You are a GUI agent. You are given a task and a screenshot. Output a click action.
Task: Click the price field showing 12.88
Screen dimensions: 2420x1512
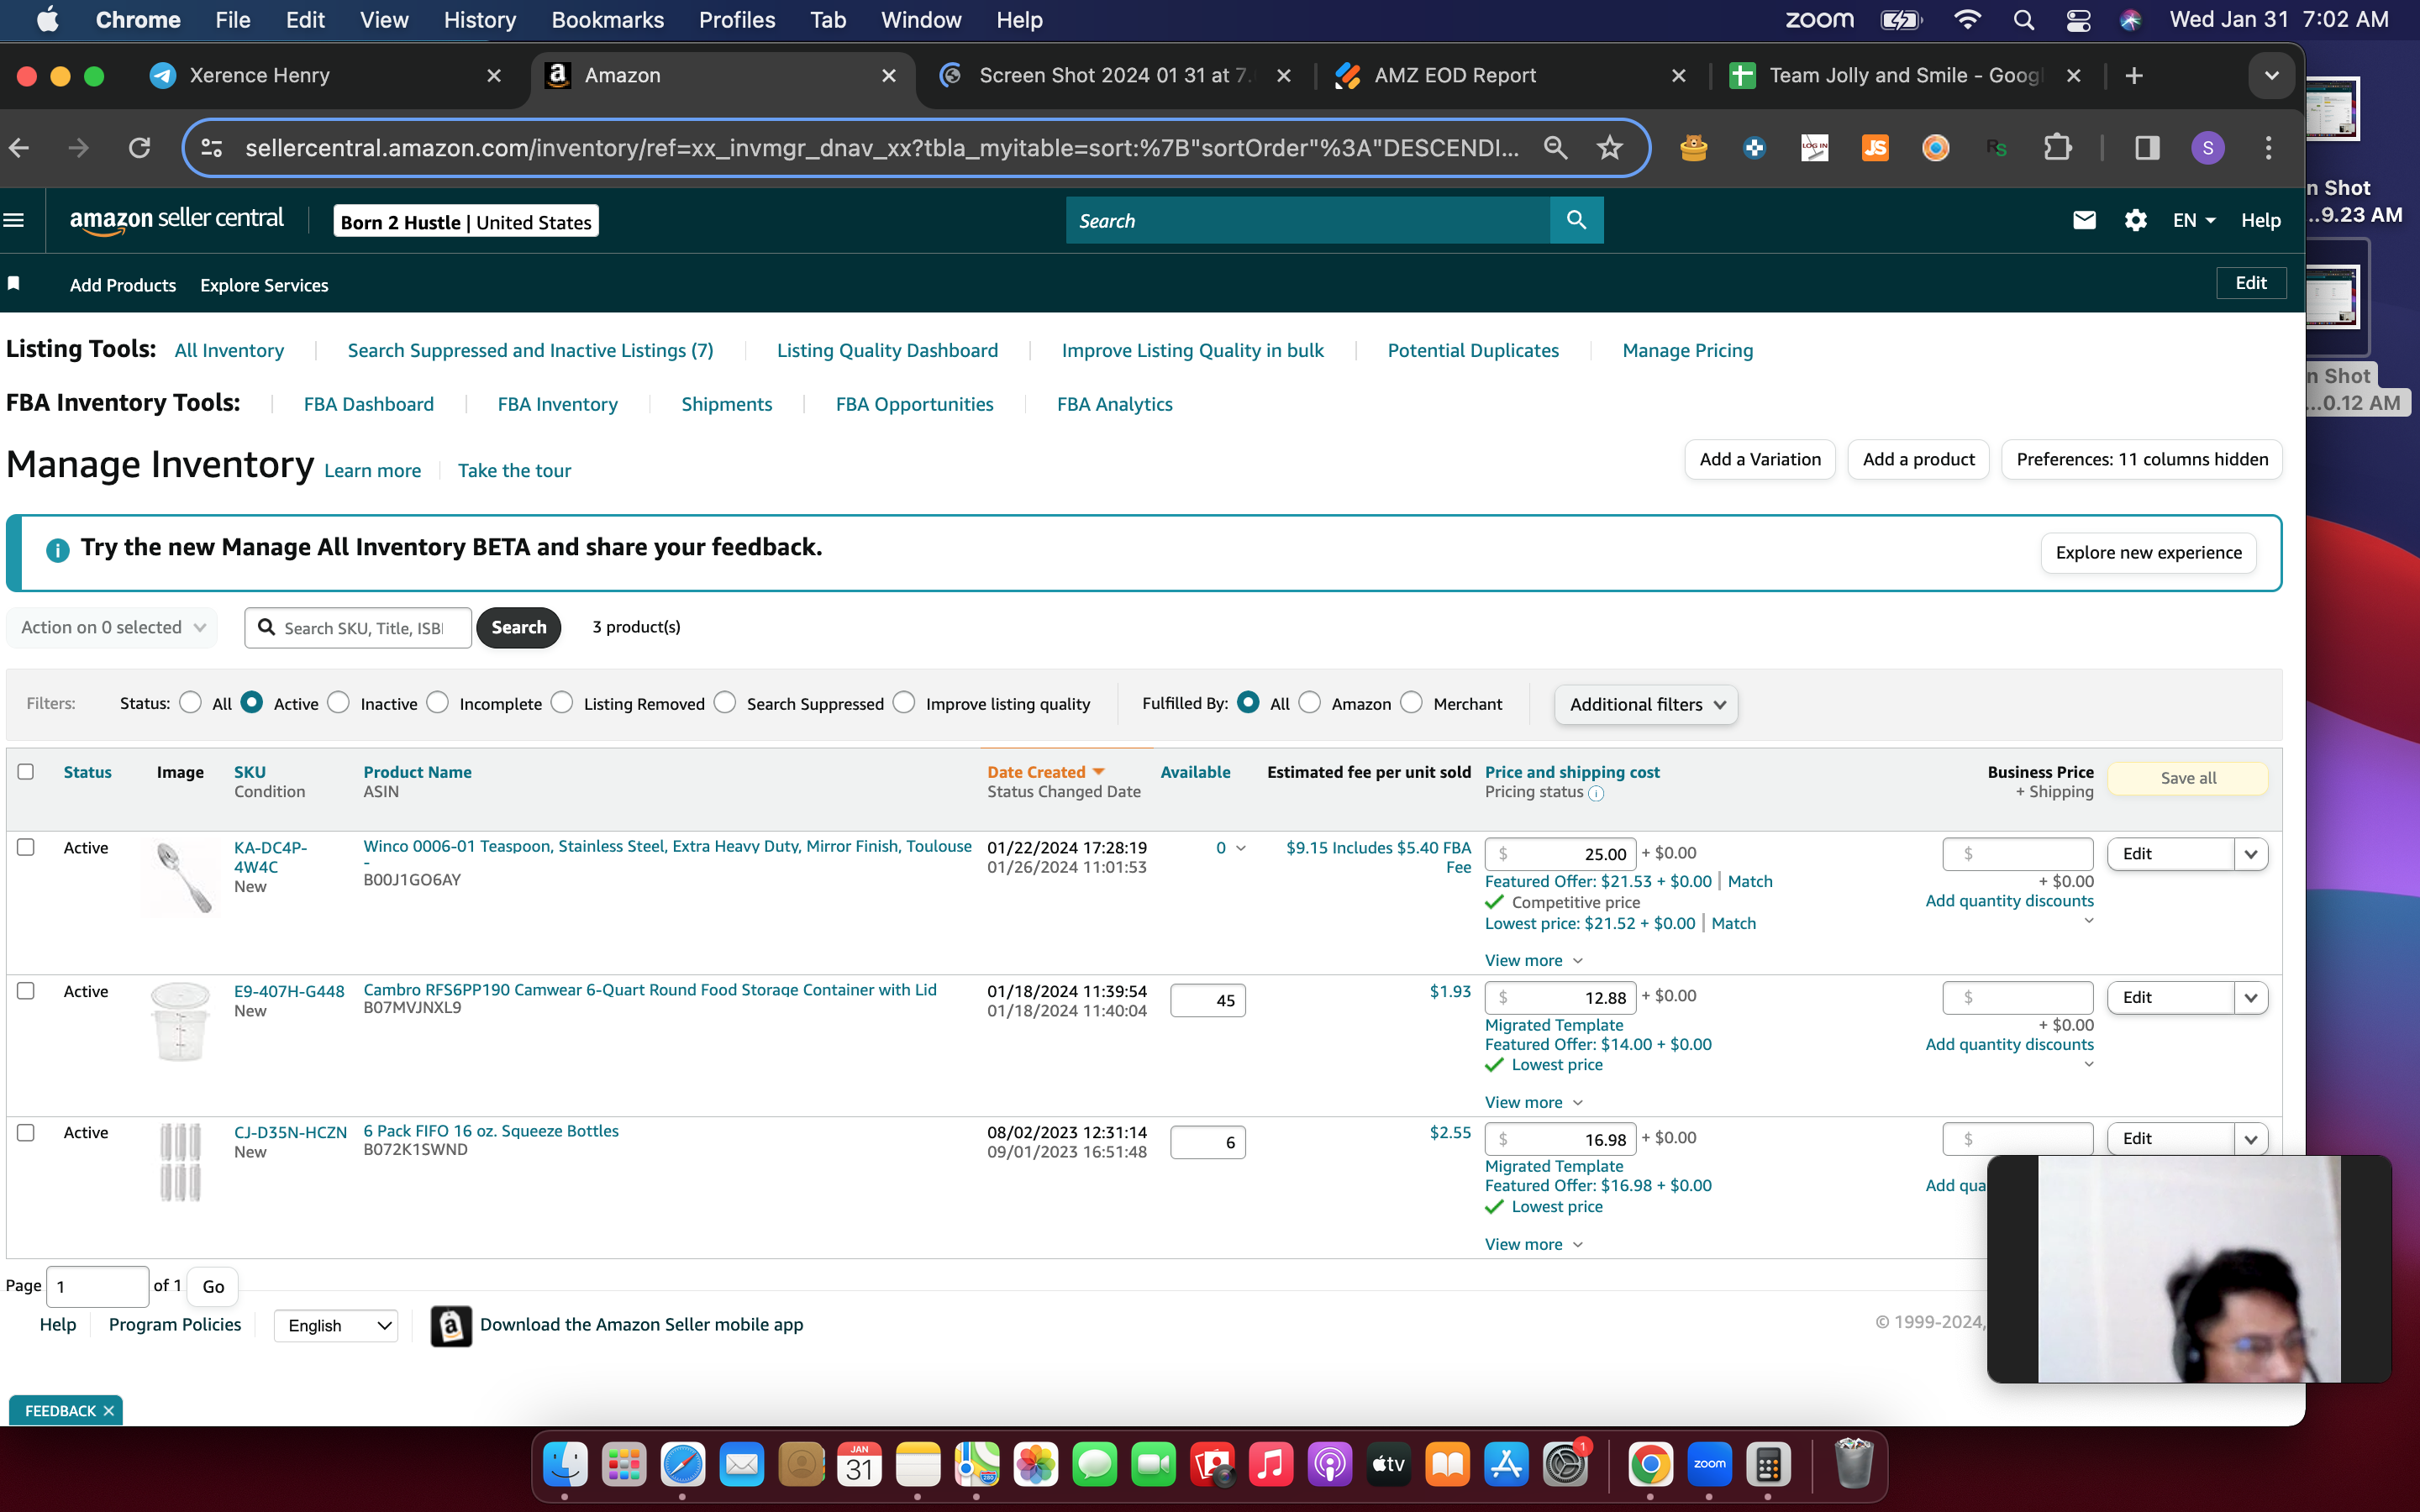(x=1560, y=998)
